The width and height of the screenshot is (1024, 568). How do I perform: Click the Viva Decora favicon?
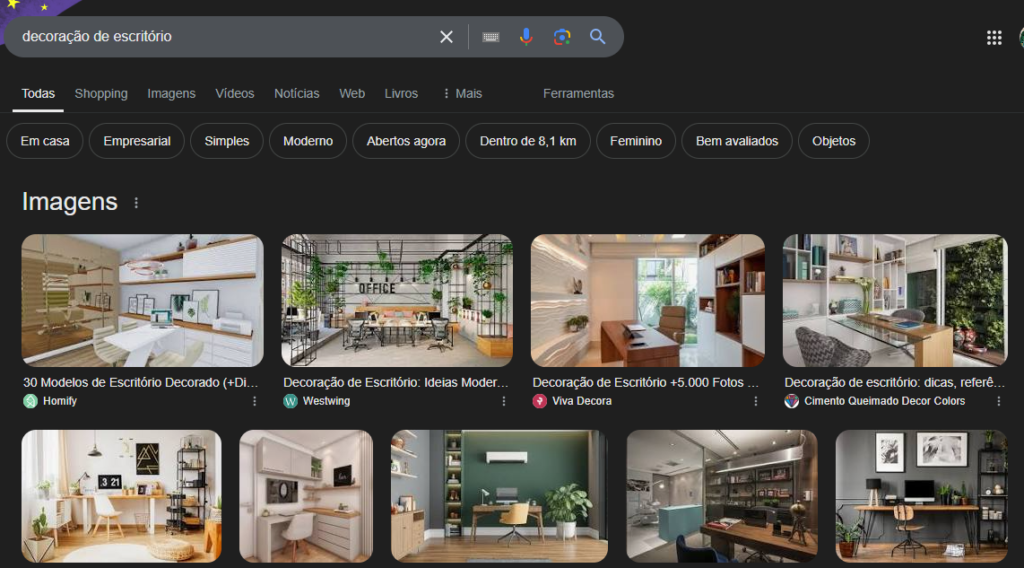[x=539, y=402]
